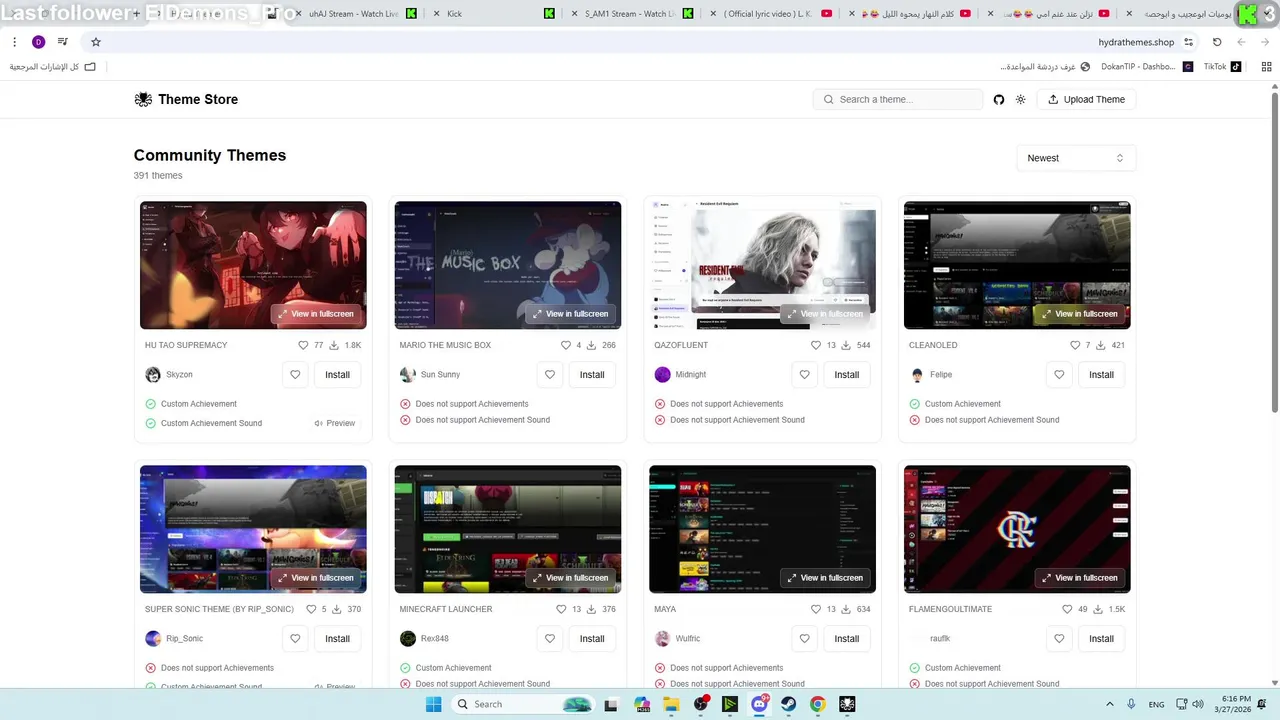Image resolution: width=1280 pixels, height=720 pixels.
Task: Favorite the FLAMENGOULTIMATE theme
Action: (1059, 638)
